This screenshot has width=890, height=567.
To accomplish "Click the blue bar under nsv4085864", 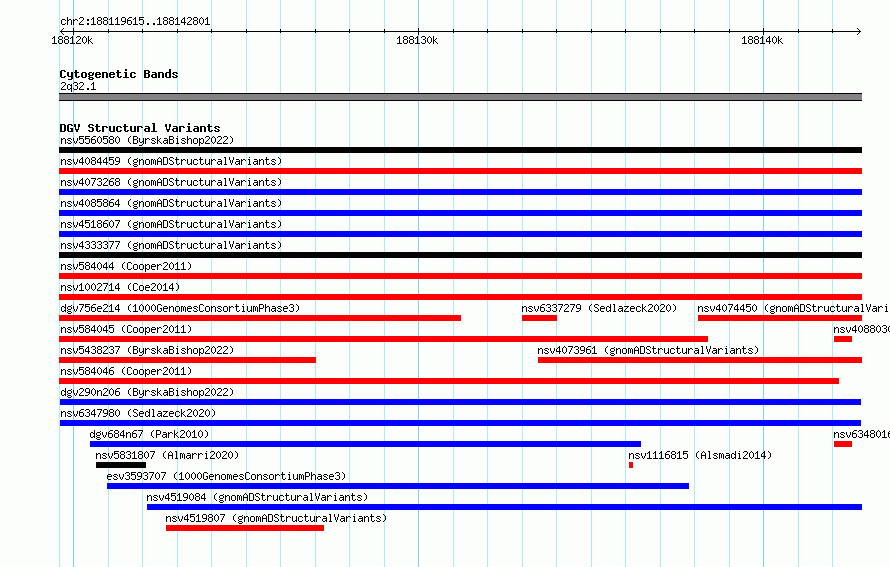I will [x=460, y=213].
